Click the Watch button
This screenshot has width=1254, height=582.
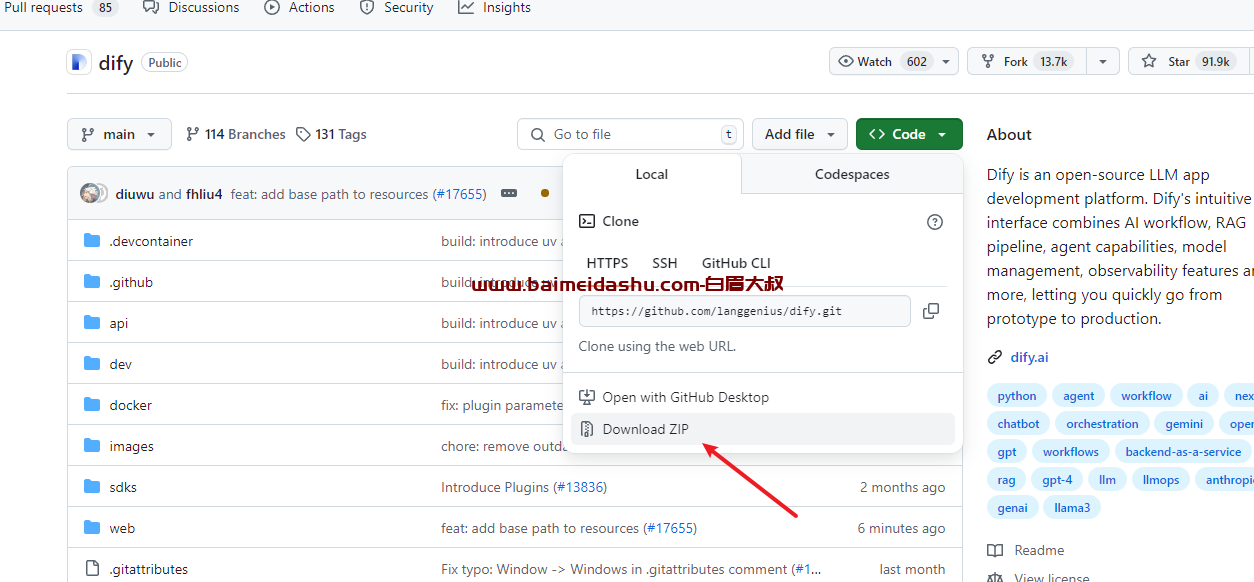[894, 62]
